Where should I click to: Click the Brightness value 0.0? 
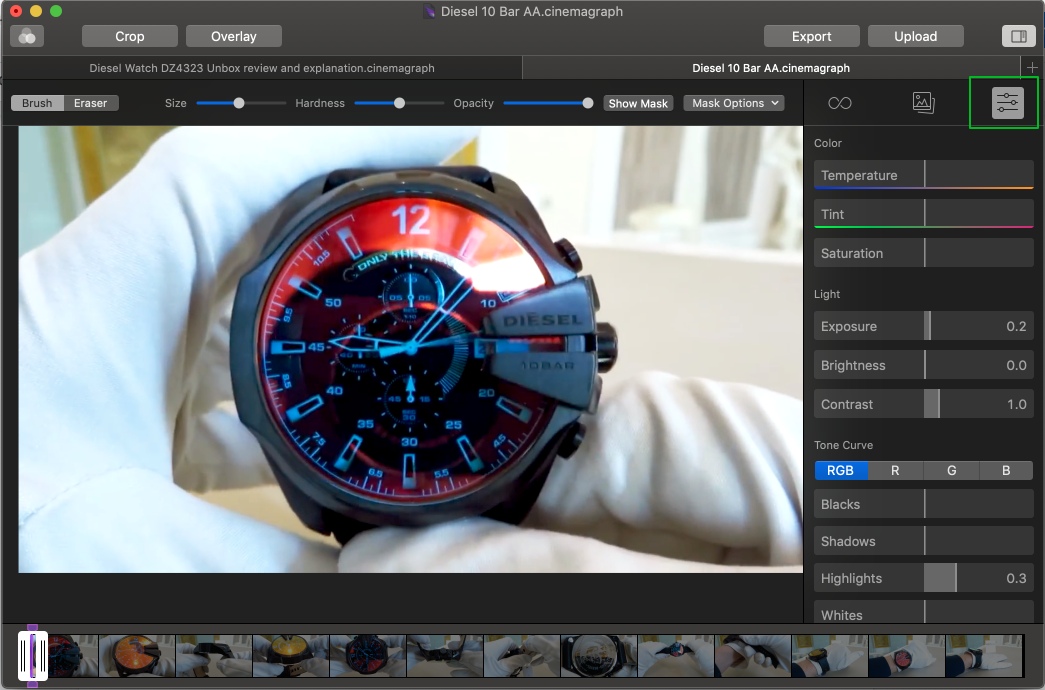(1016, 365)
